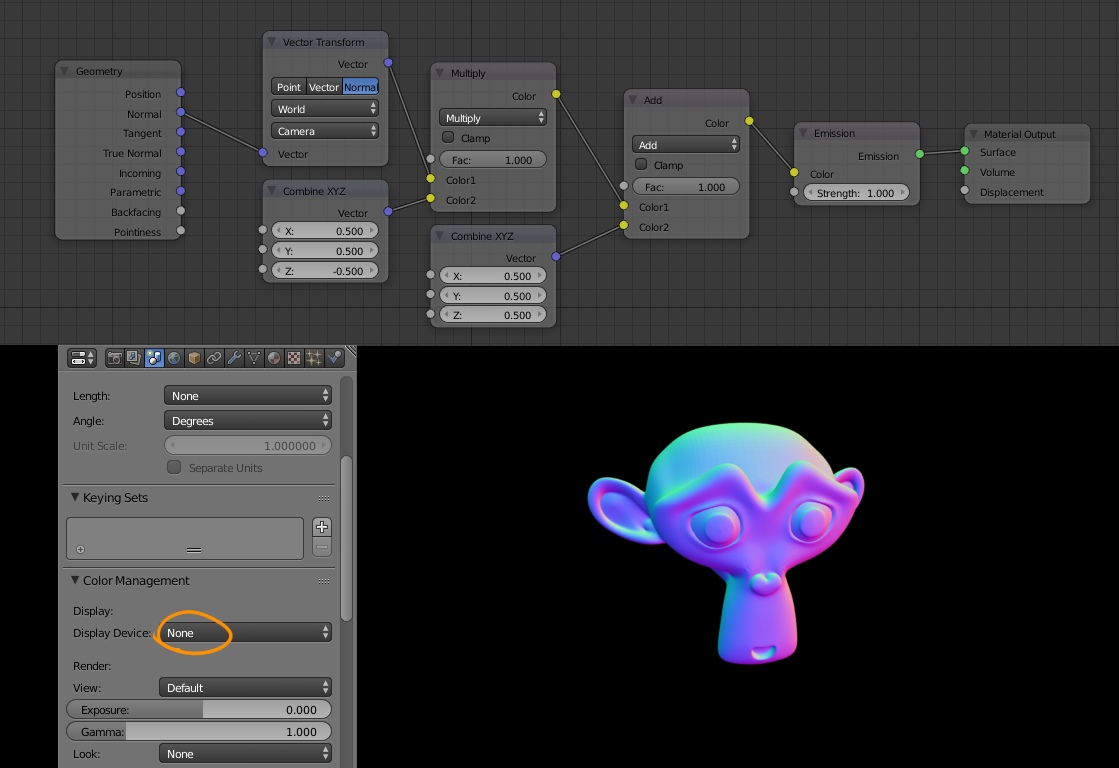Screen dimensions: 1119x768
Task: Open the Particles properties tab
Action: pos(314,357)
